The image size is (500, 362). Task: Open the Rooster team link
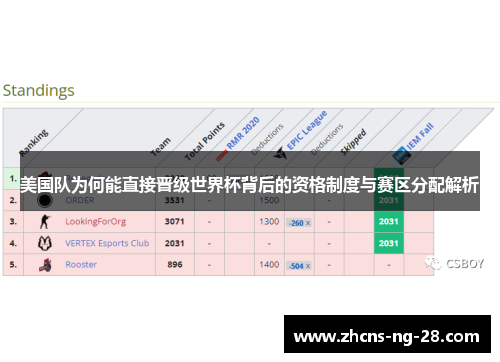point(81,265)
